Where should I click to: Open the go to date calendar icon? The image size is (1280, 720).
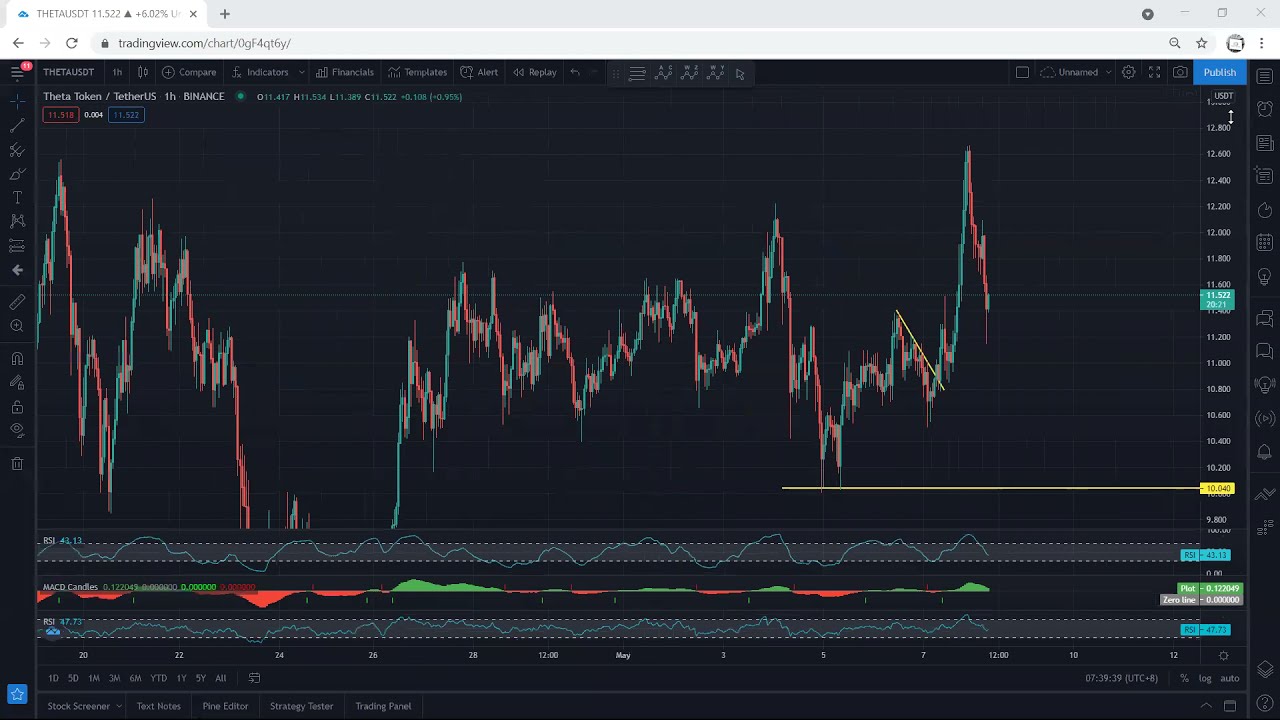254,678
